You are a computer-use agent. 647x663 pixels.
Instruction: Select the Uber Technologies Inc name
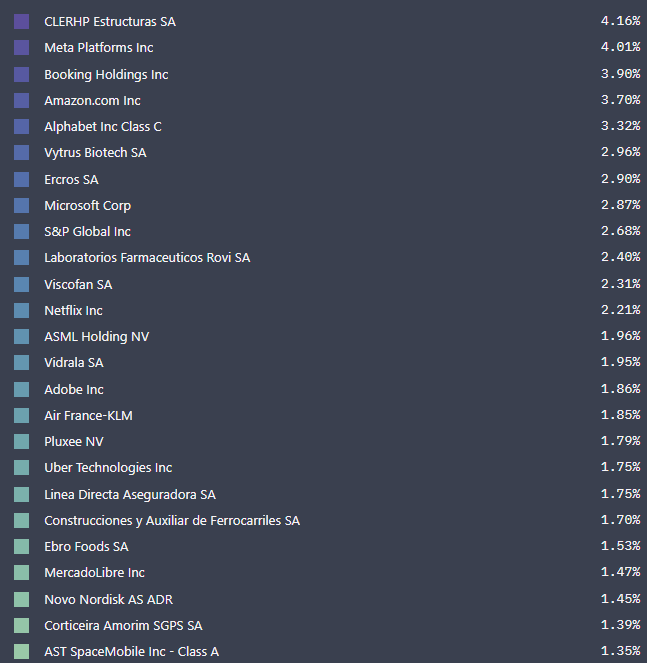108,468
